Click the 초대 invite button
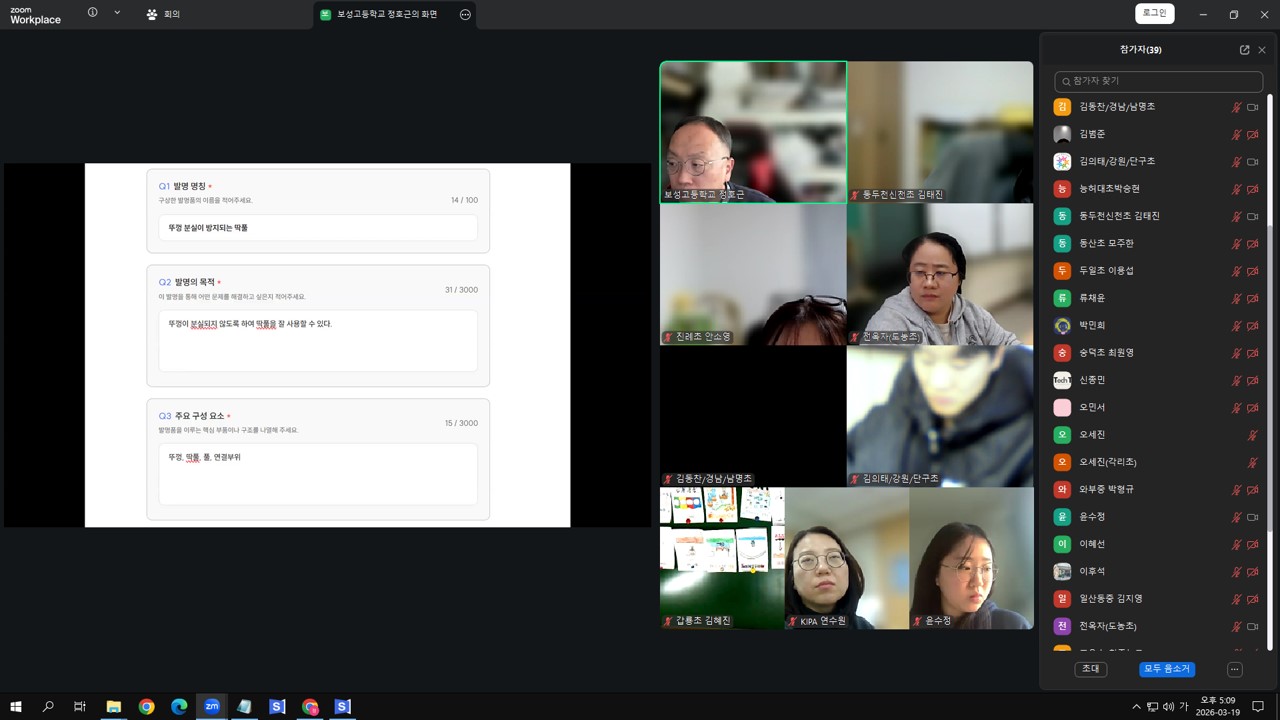Viewport: 1280px width, 720px height. [1090, 669]
